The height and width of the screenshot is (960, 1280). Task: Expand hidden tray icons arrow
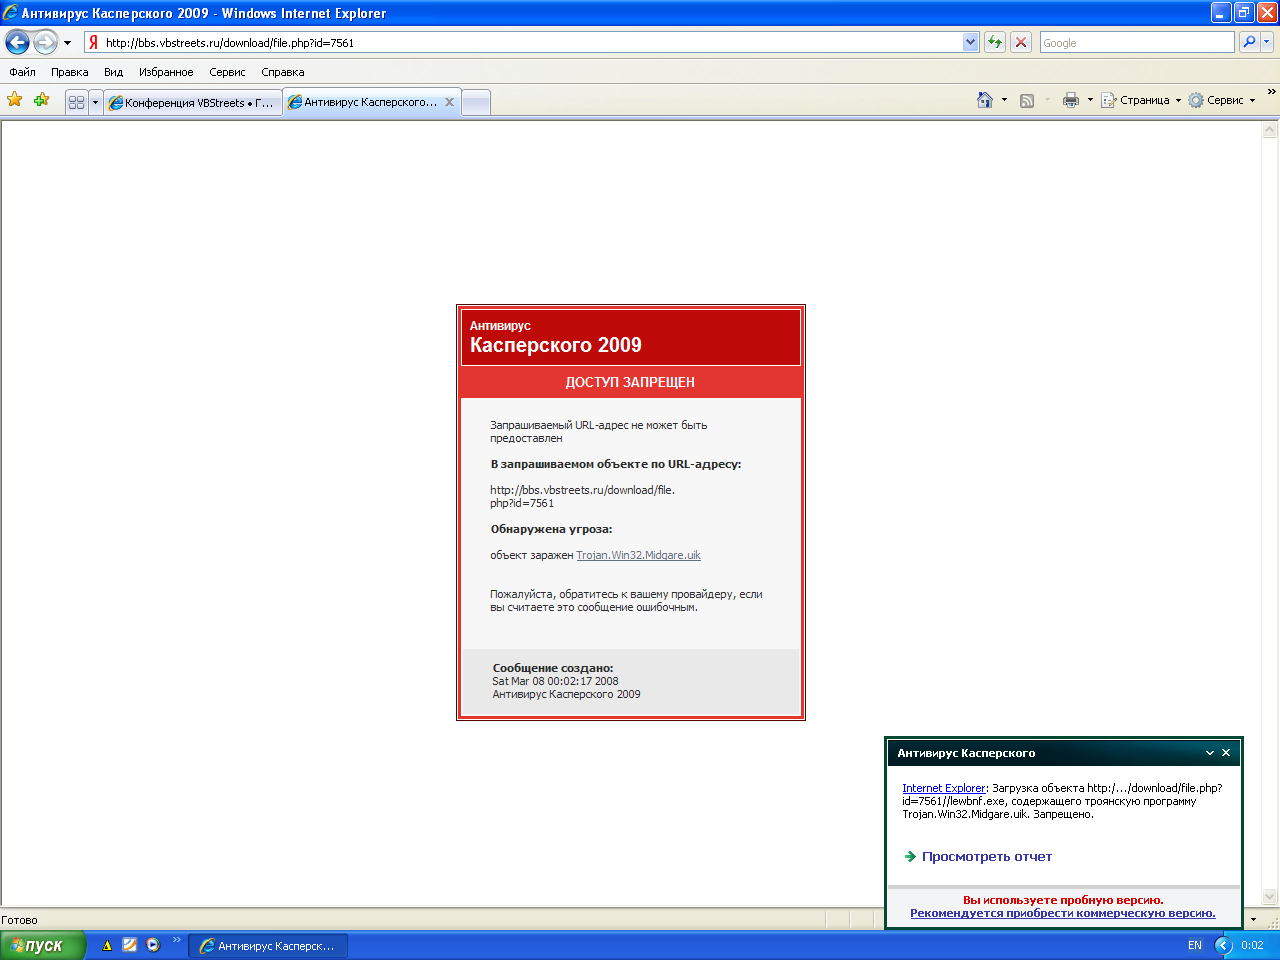[x=1223, y=945]
